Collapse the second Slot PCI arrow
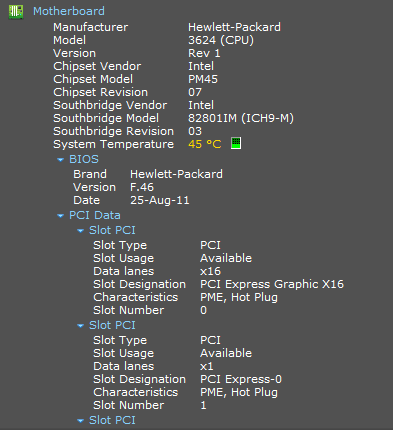Viewport: 393px width, 430px height. point(80,326)
